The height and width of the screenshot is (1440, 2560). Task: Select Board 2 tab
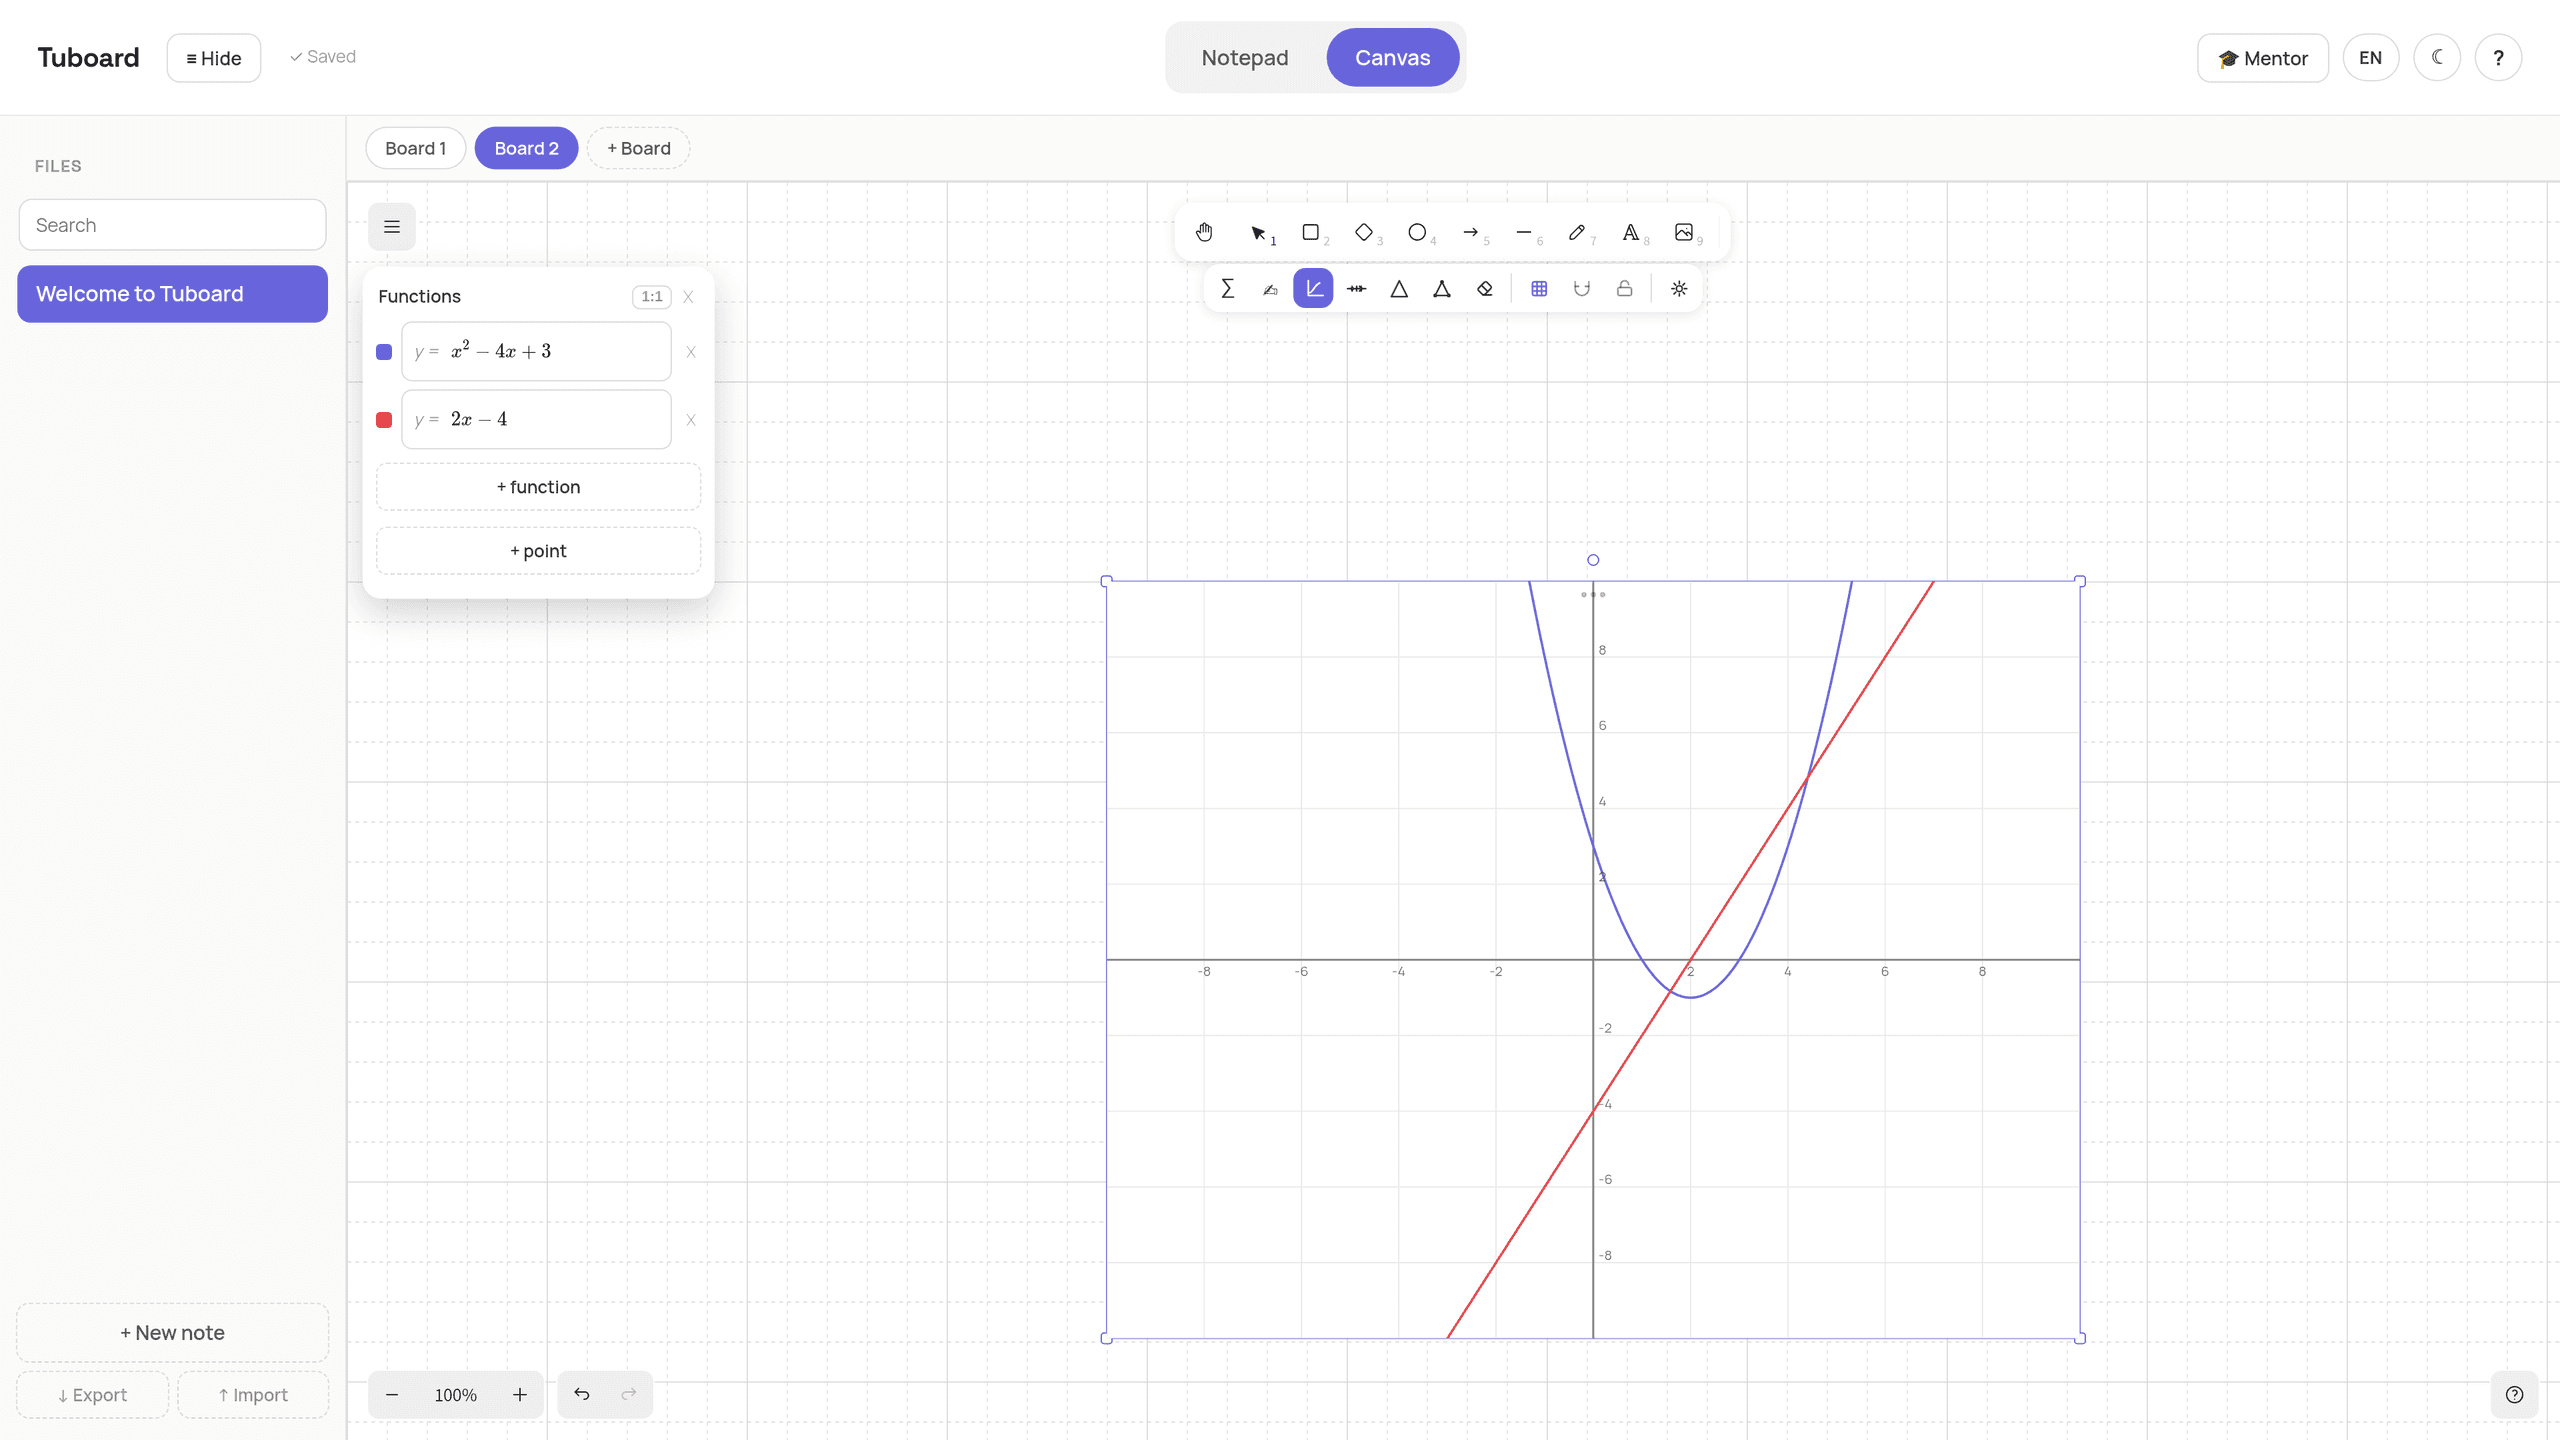coord(527,148)
